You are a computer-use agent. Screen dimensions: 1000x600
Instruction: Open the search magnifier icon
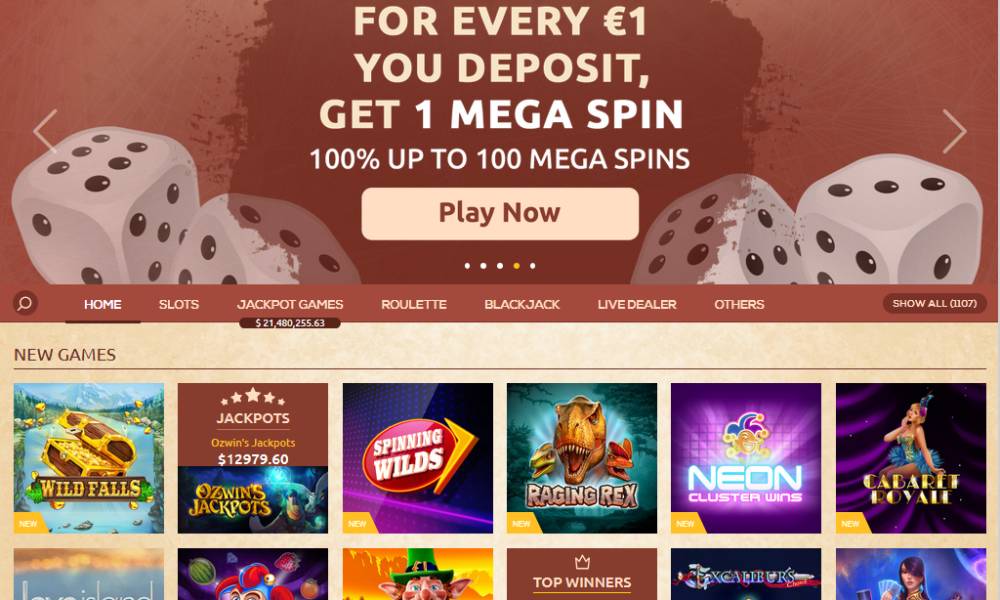(25, 303)
